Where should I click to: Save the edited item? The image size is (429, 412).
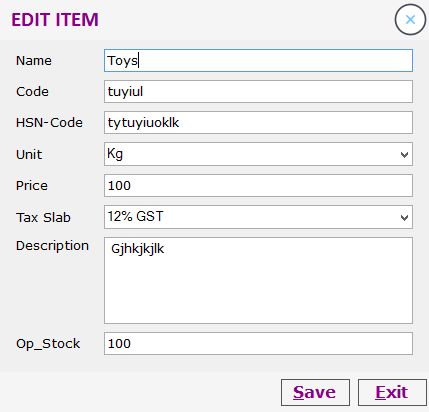315,392
